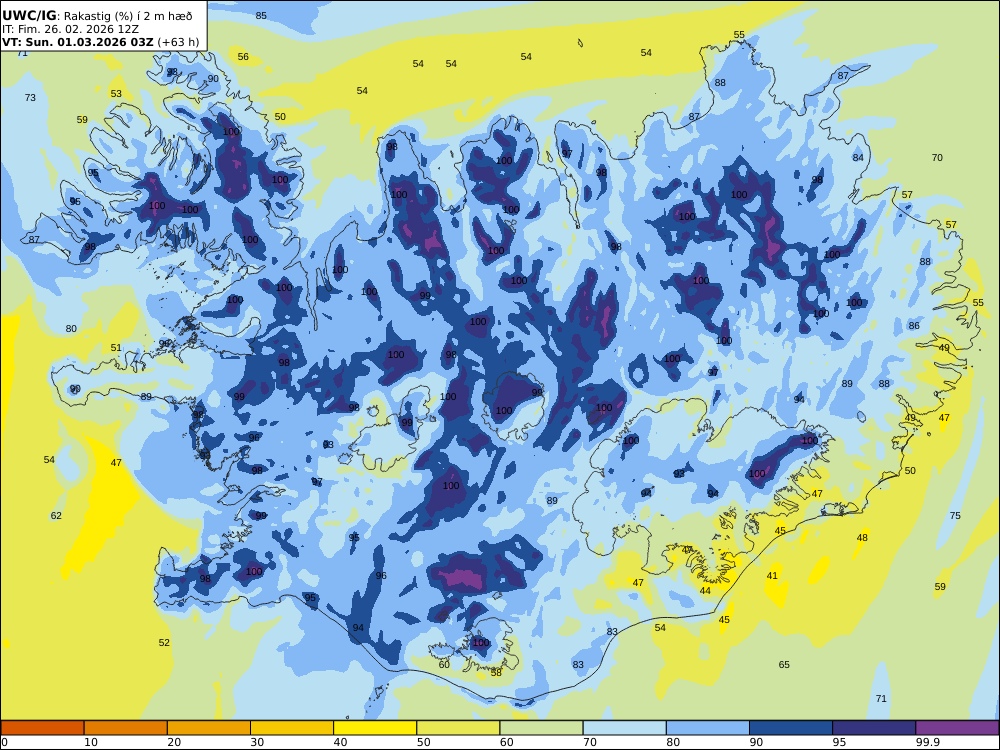Click the '73' humidity value on the map
The width and height of the screenshot is (1000, 750).
click(30, 98)
